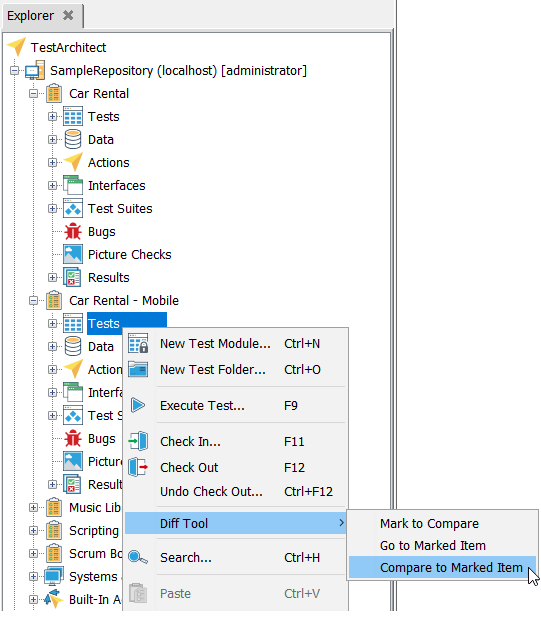Collapse the Car Rental project node
Viewport: 541px width, 620px height.
coord(34,94)
